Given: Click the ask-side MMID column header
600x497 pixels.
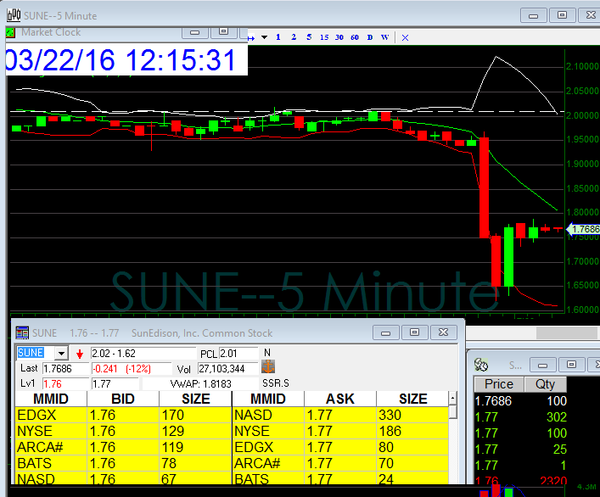Looking at the screenshot, I should [268, 399].
